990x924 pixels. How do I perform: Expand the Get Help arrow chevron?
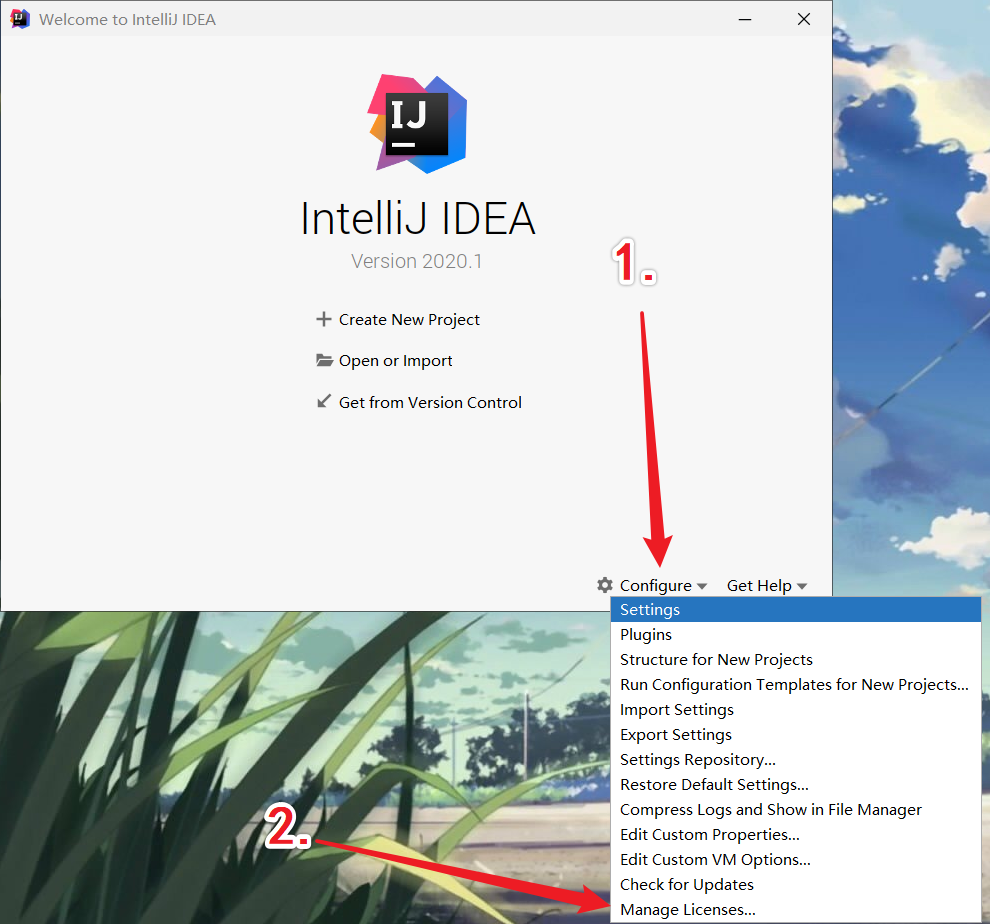pos(802,586)
